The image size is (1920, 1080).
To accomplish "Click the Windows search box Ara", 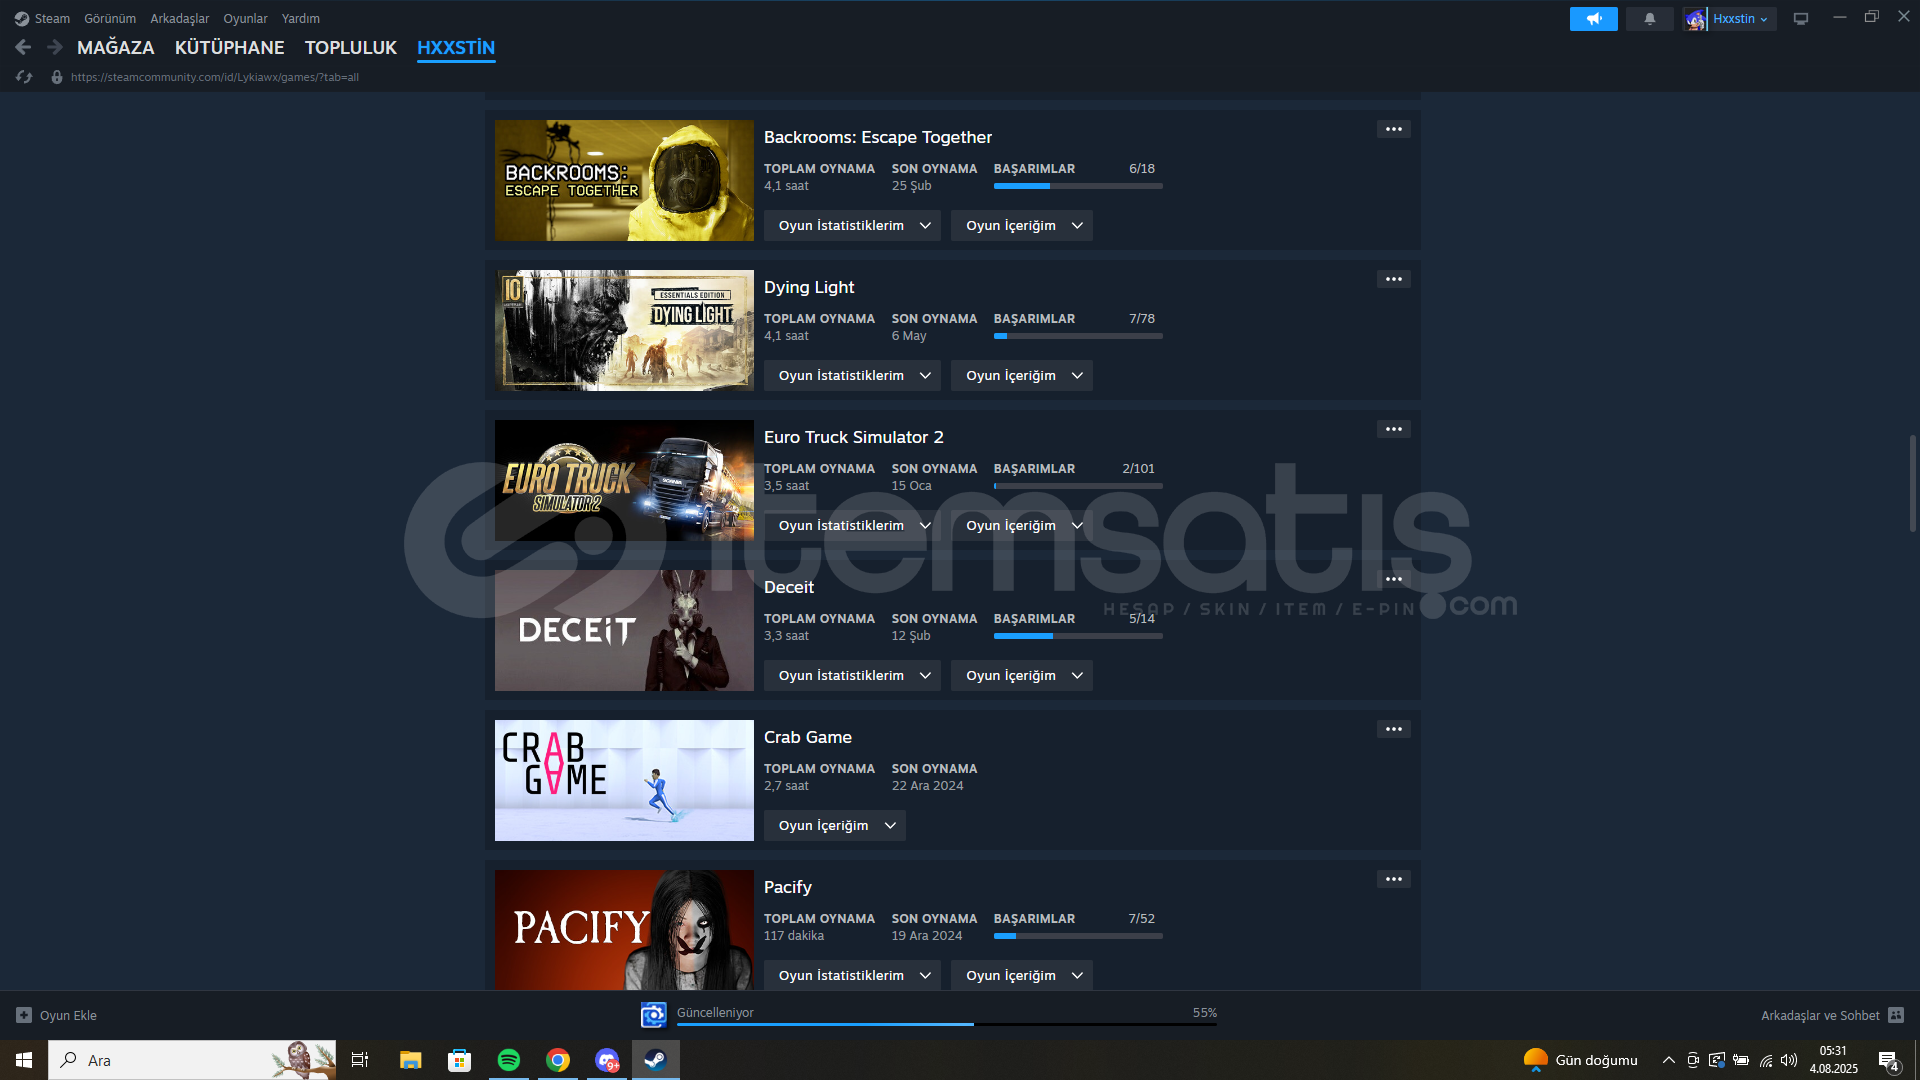I will click(x=192, y=1060).
